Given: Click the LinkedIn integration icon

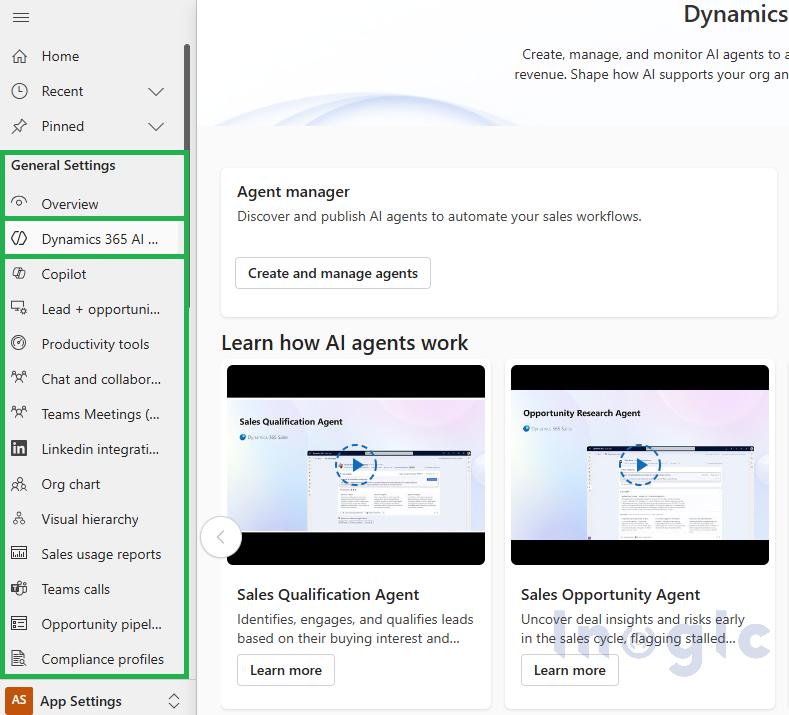Looking at the screenshot, I should pyautogui.click(x=19, y=448).
